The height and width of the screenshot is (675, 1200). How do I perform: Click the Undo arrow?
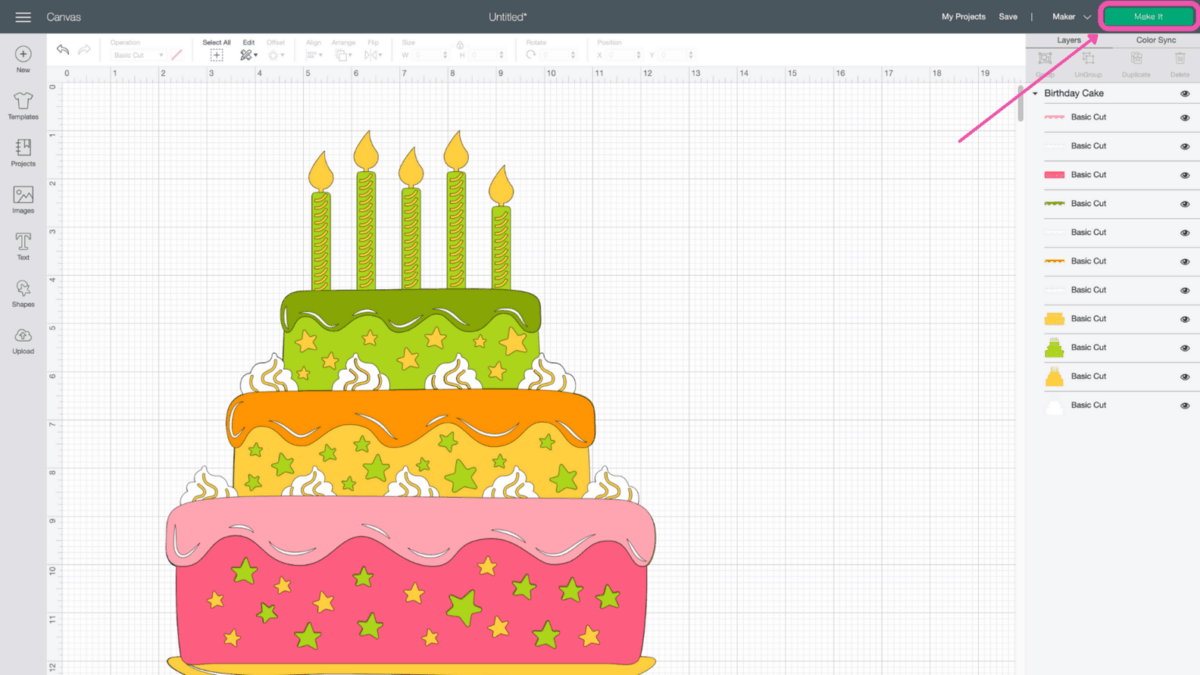(x=63, y=50)
